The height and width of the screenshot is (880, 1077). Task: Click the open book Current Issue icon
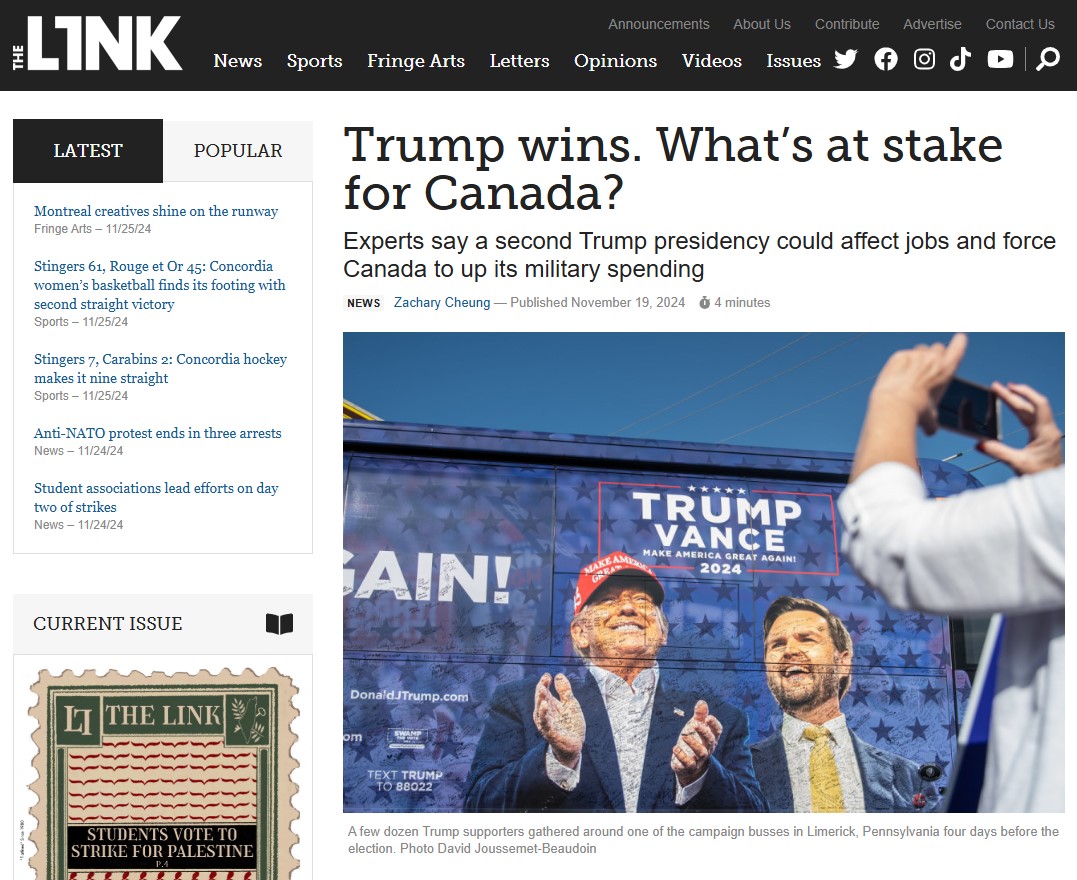pyautogui.click(x=279, y=624)
